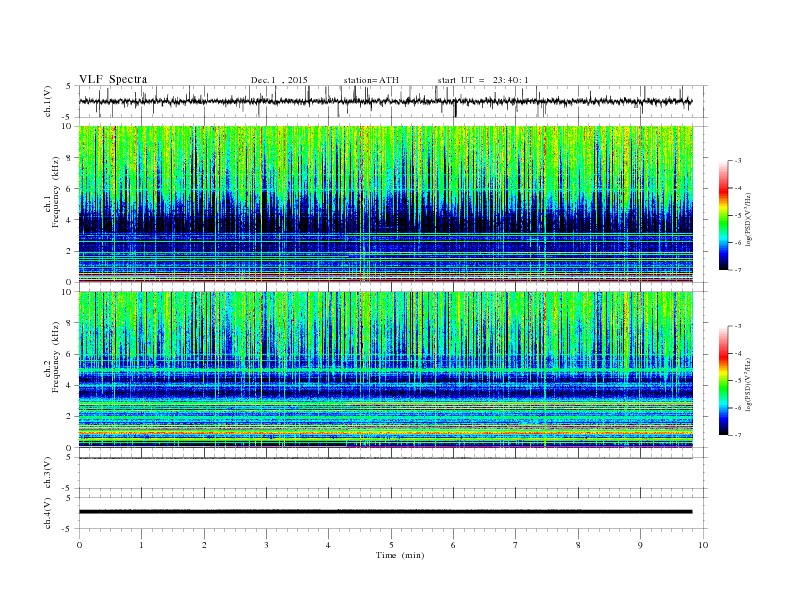
Task: Click time-axis tick label "3"
Action: [x=266, y=545]
